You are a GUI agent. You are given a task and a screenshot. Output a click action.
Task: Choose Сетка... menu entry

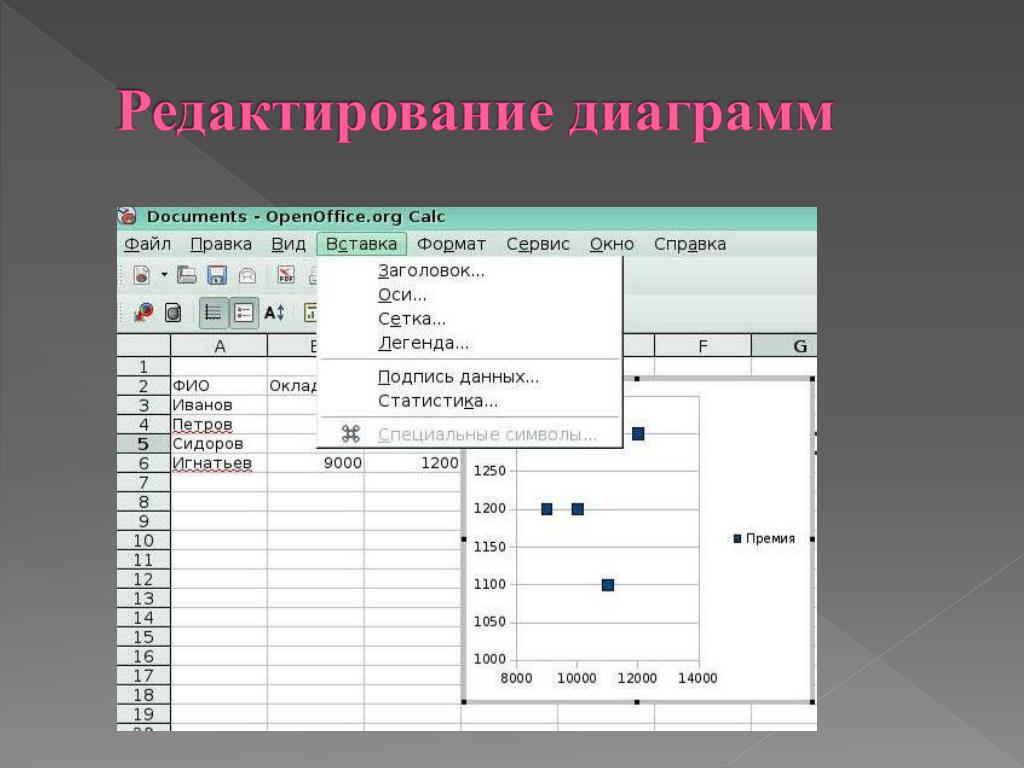click(x=470, y=319)
